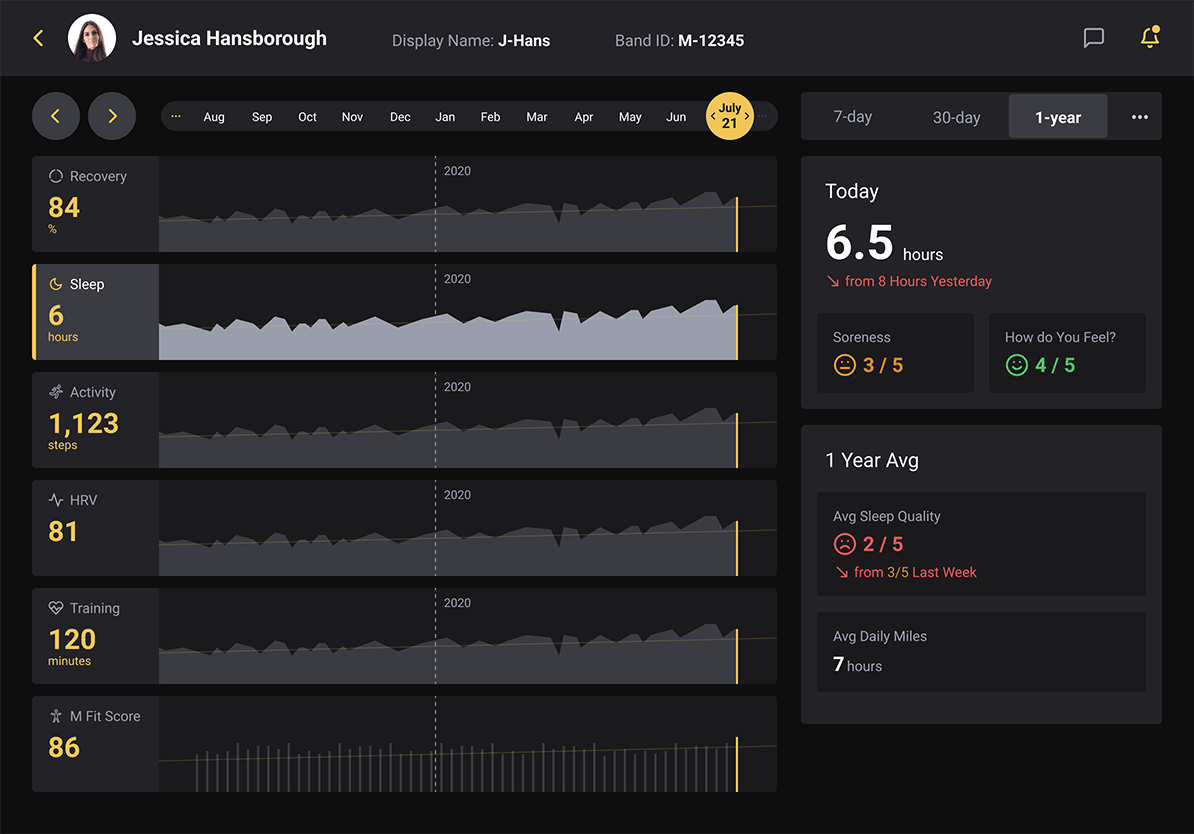This screenshot has height=834, width=1194.
Task: Open the notifications bell
Action: (x=1150, y=38)
